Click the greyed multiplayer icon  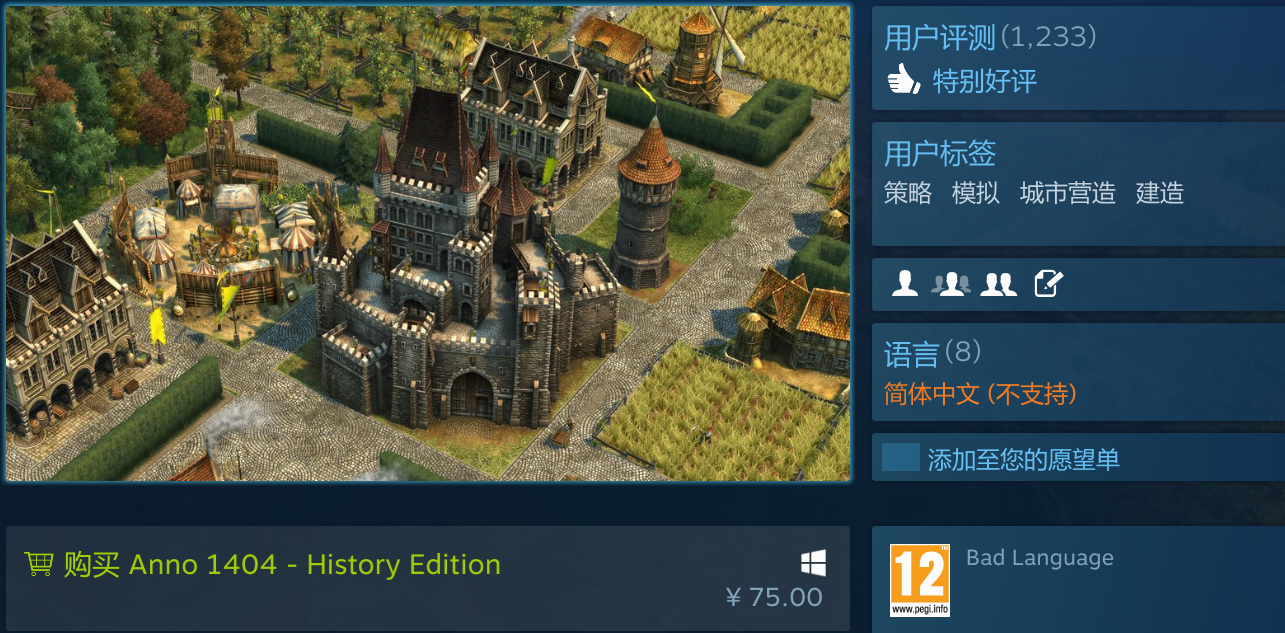(x=951, y=284)
